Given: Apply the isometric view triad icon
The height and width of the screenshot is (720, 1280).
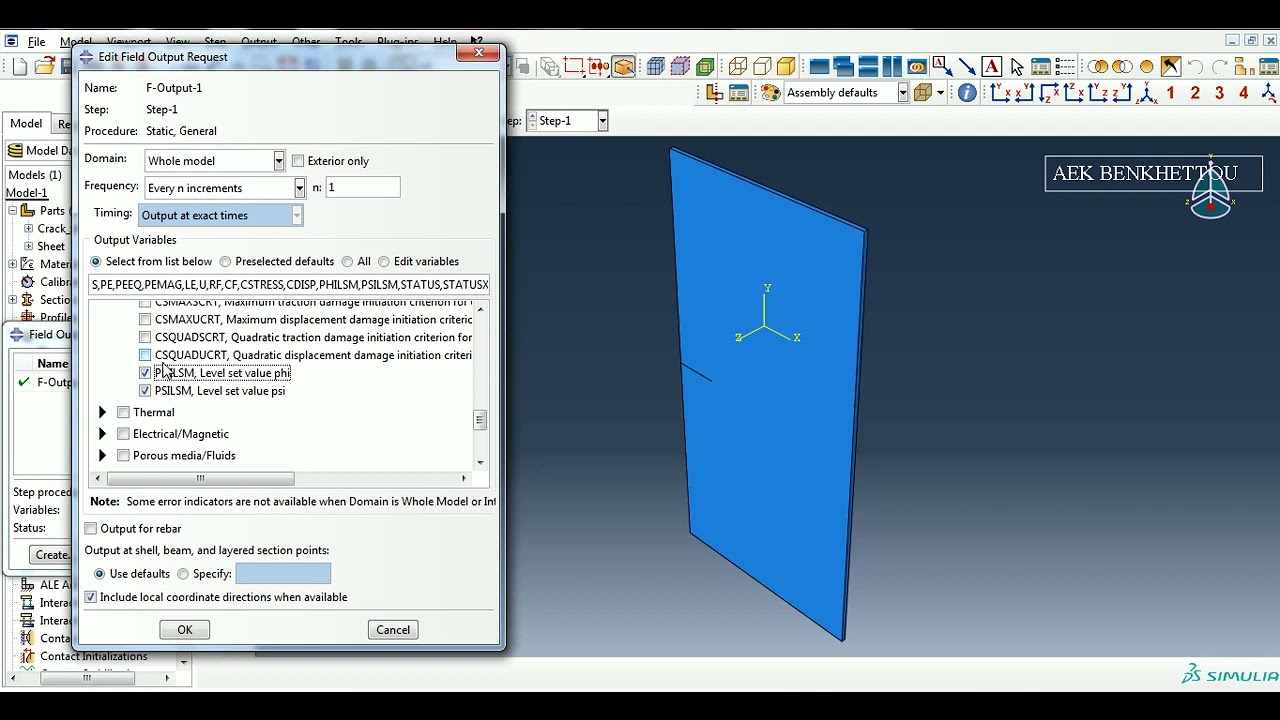Looking at the screenshot, I should [1146, 93].
